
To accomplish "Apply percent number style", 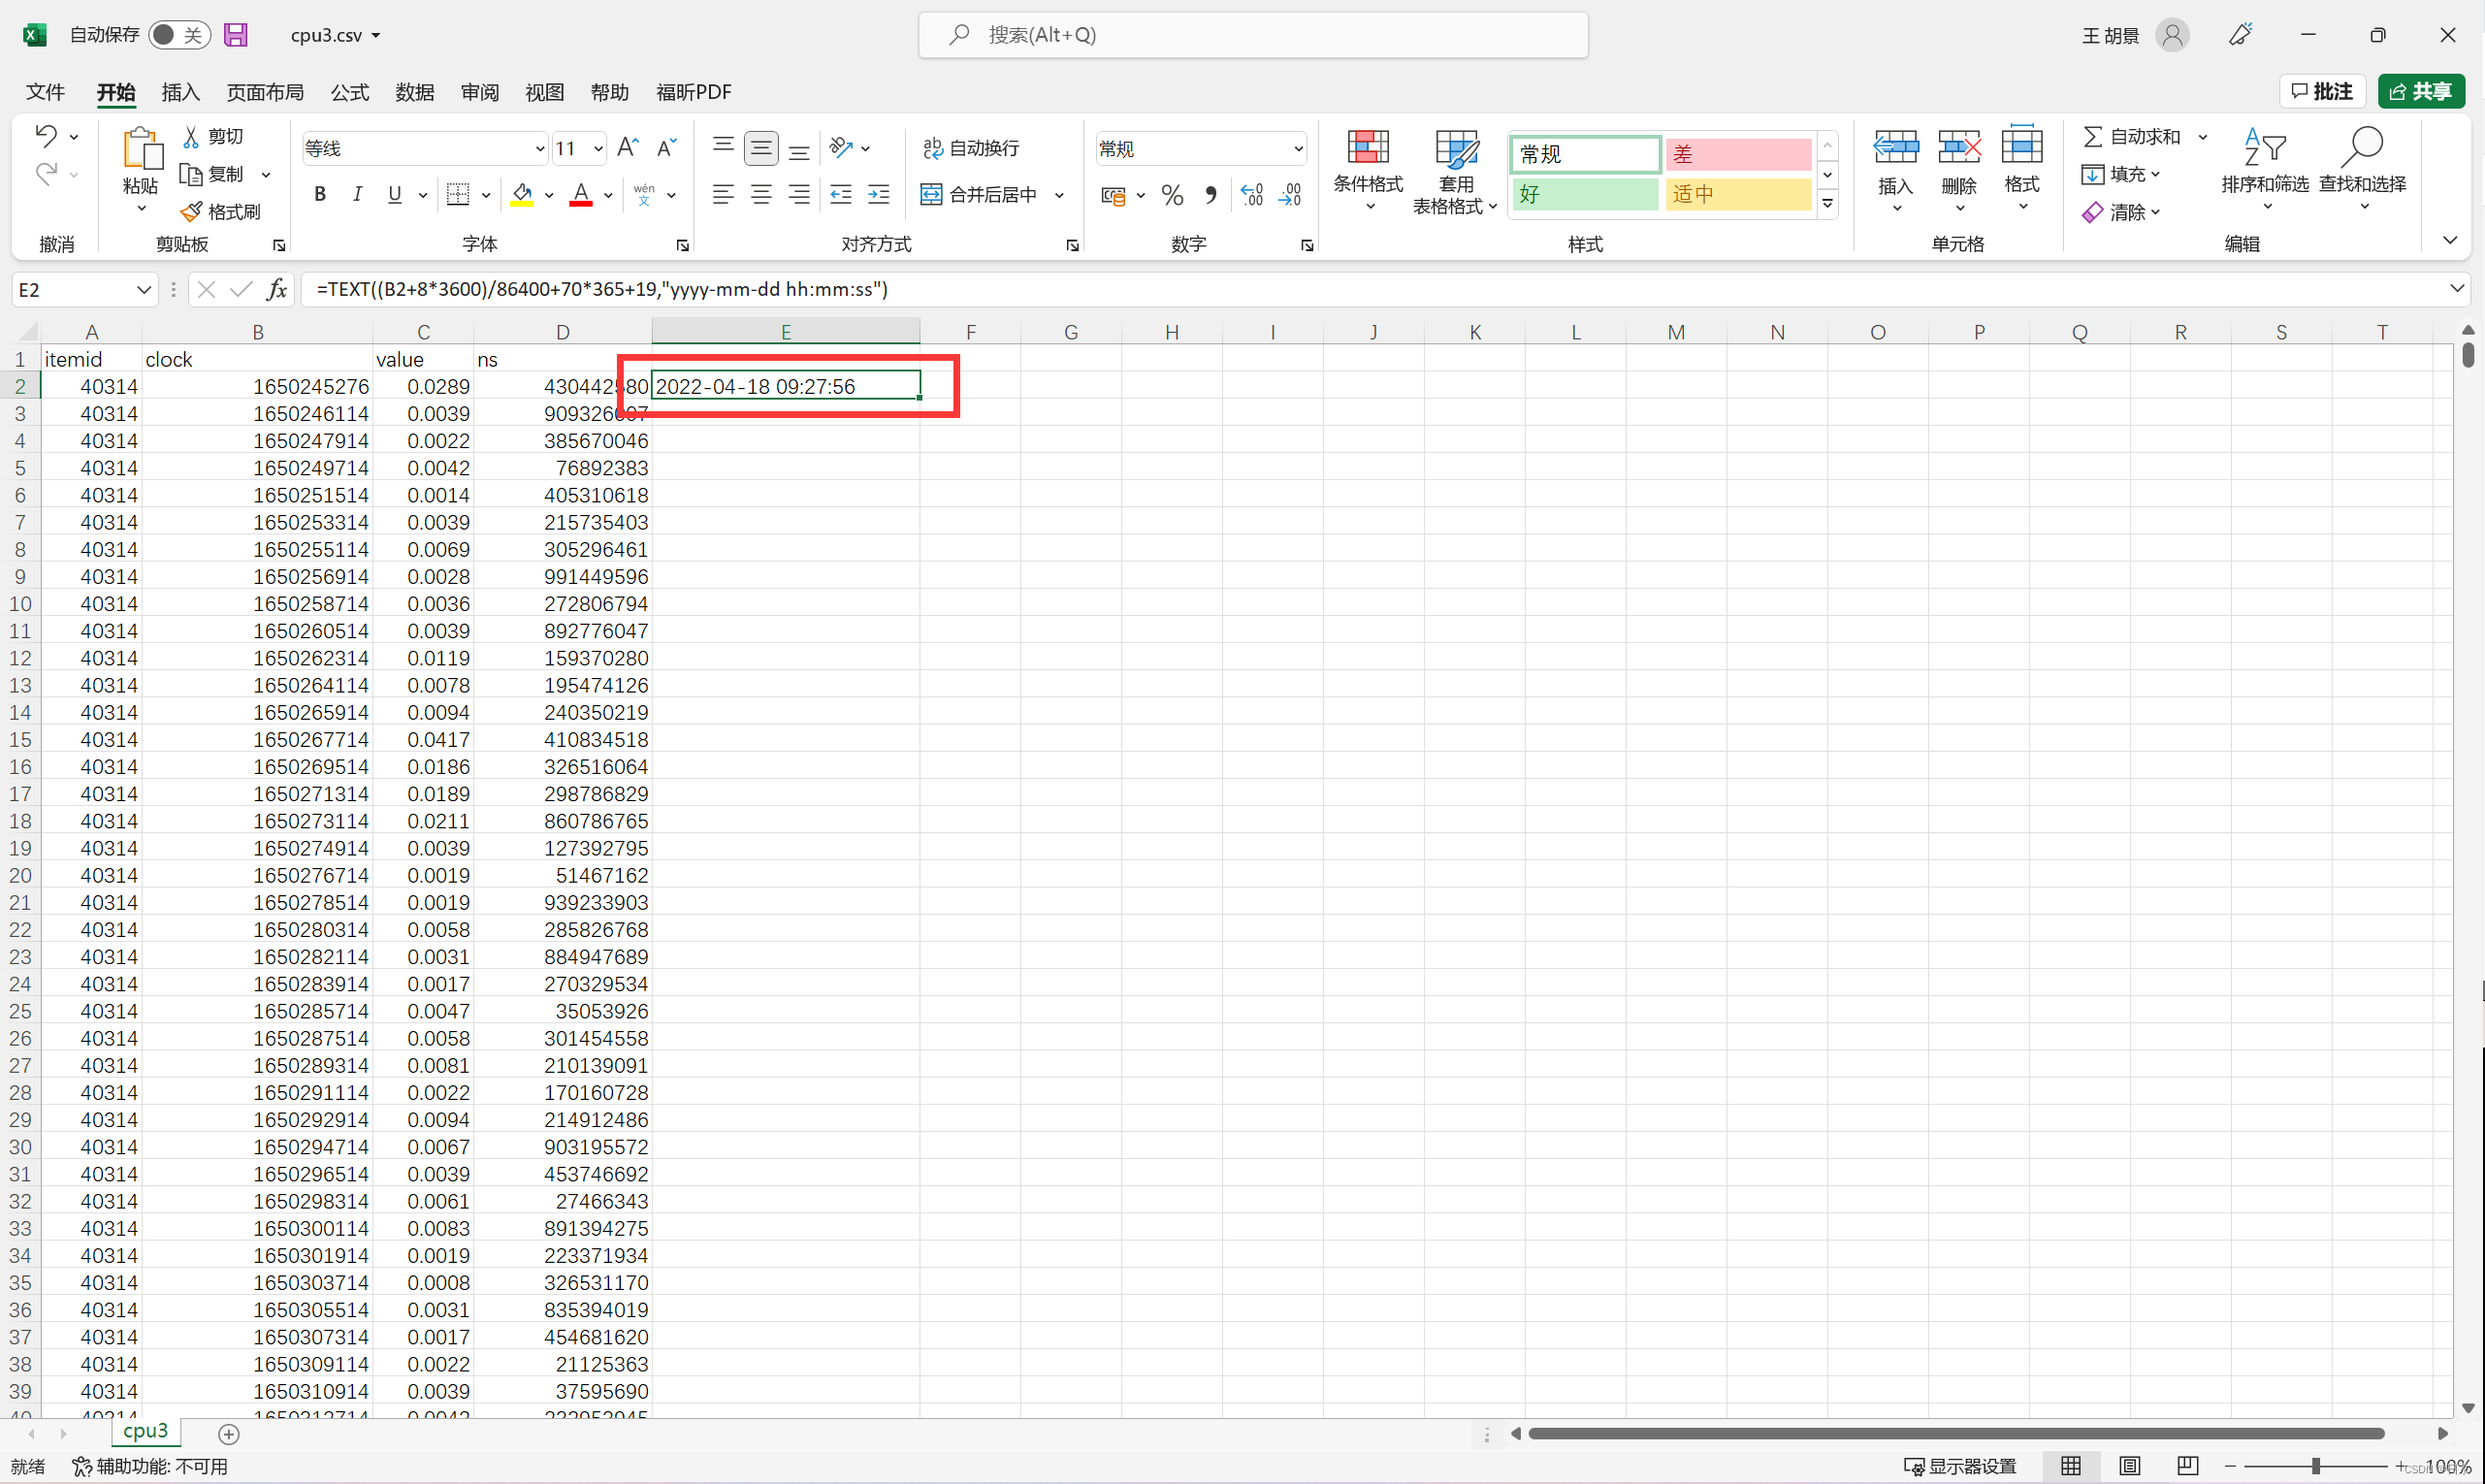I will [x=1171, y=194].
